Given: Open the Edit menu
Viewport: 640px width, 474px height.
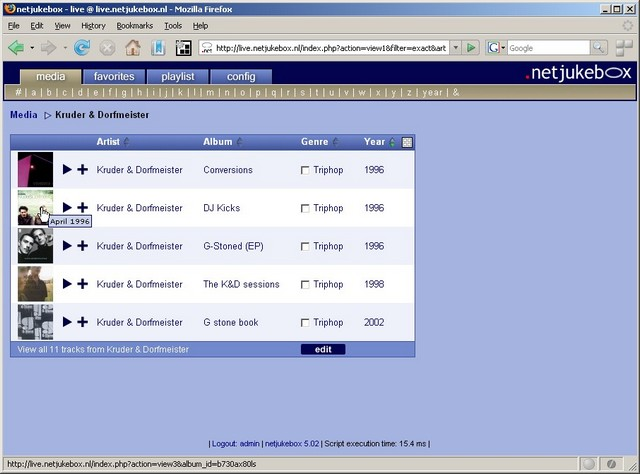Looking at the screenshot, I should point(37,26).
